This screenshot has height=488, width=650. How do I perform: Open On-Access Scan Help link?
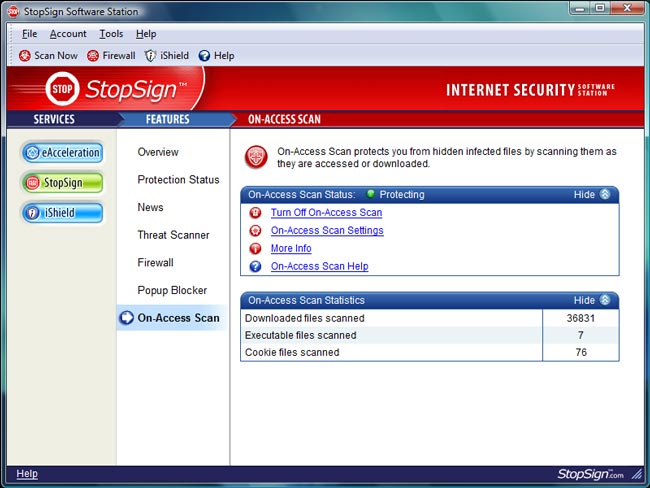(320, 266)
